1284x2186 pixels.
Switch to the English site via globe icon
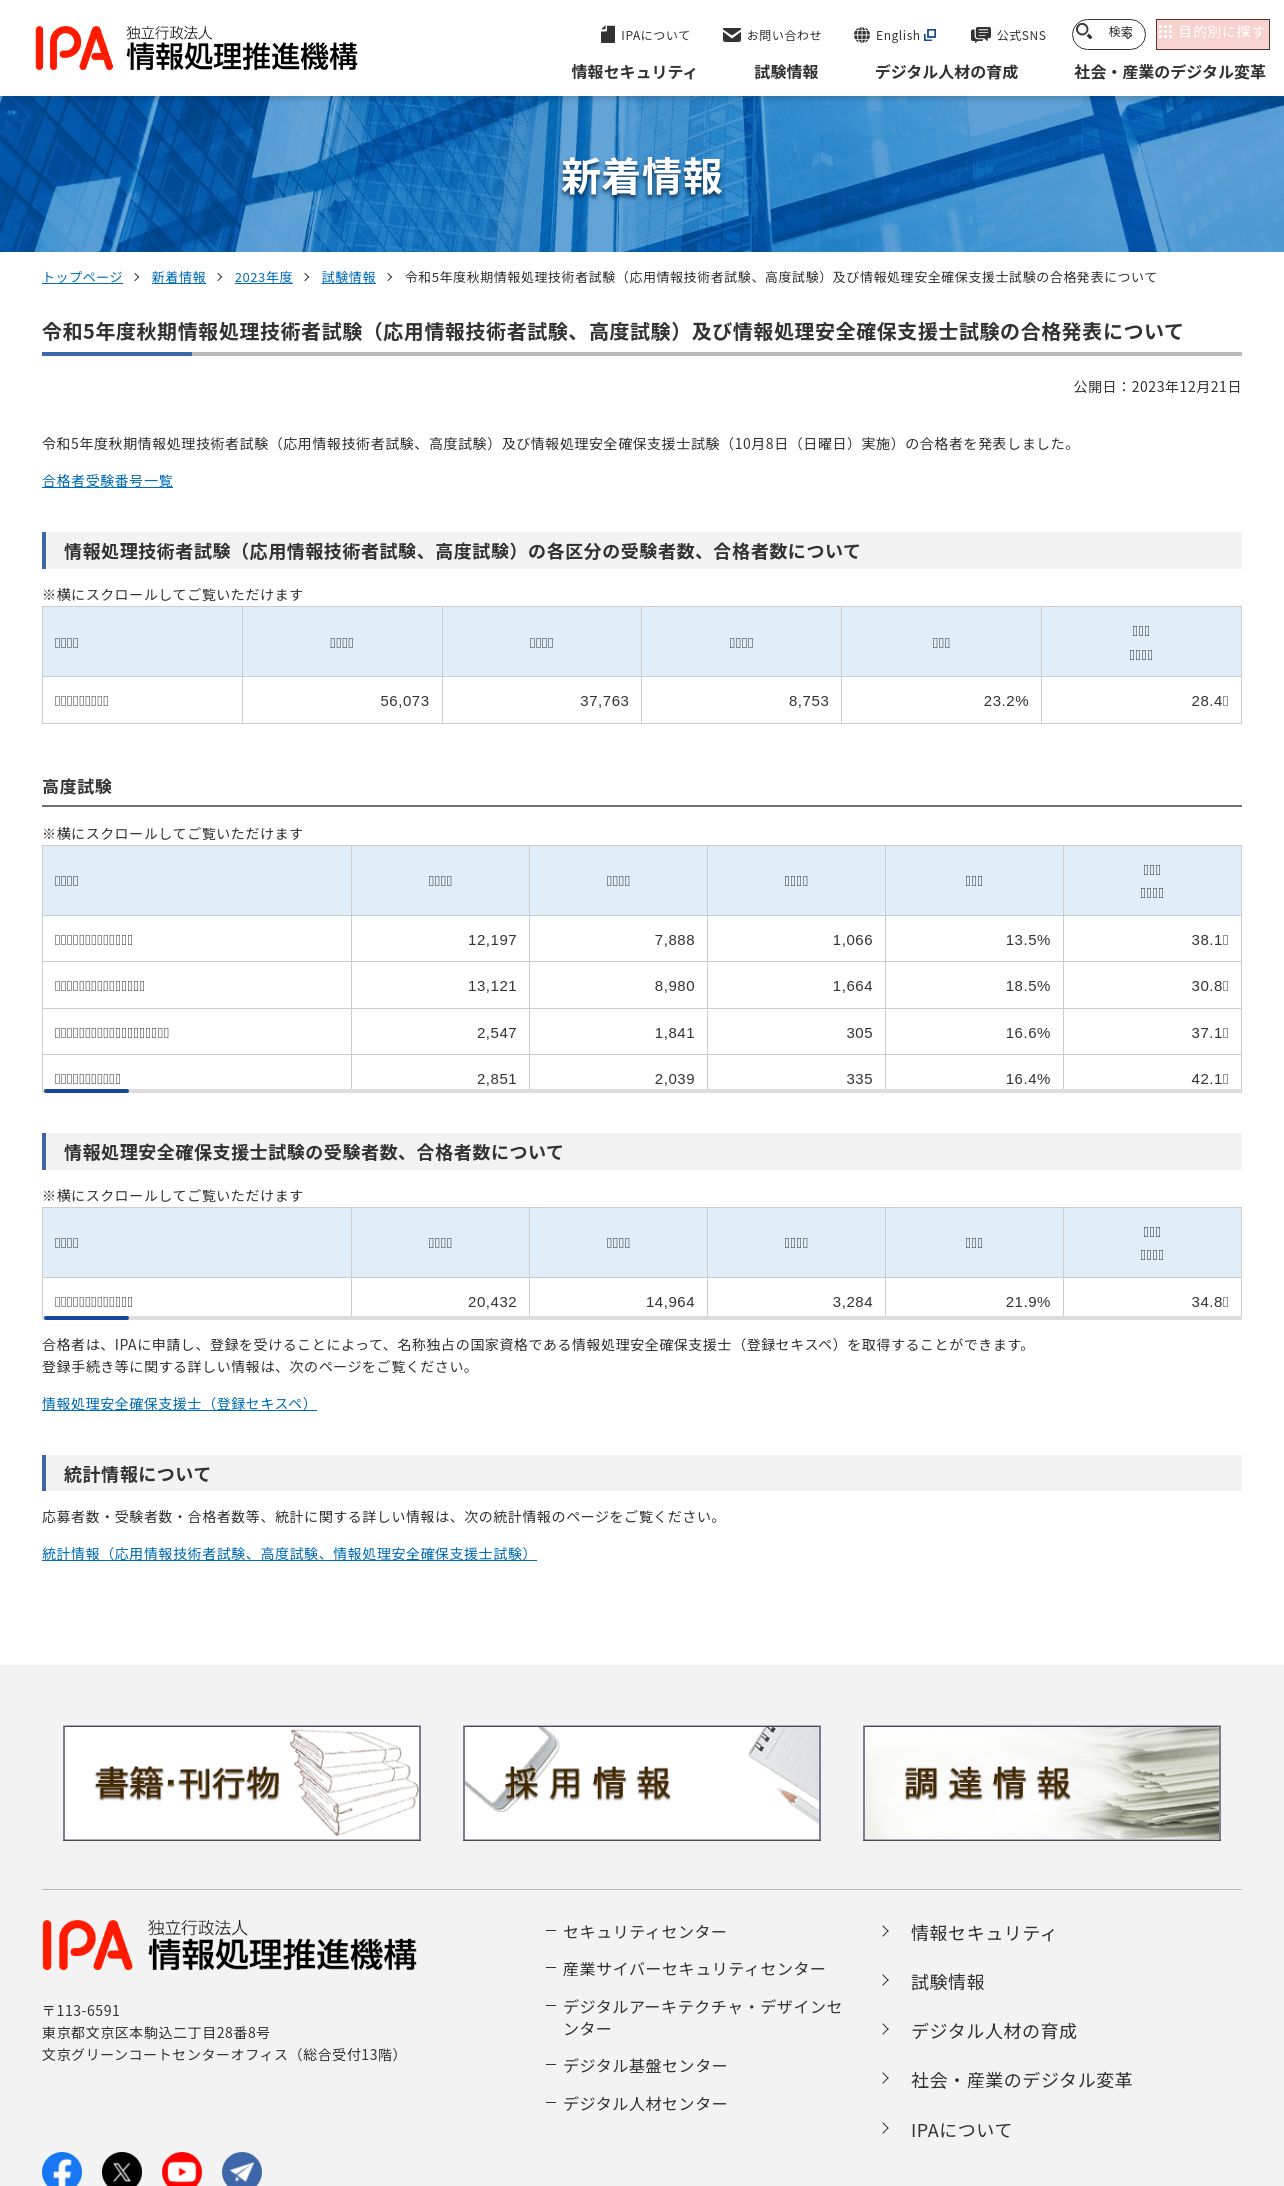click(862, 35)
